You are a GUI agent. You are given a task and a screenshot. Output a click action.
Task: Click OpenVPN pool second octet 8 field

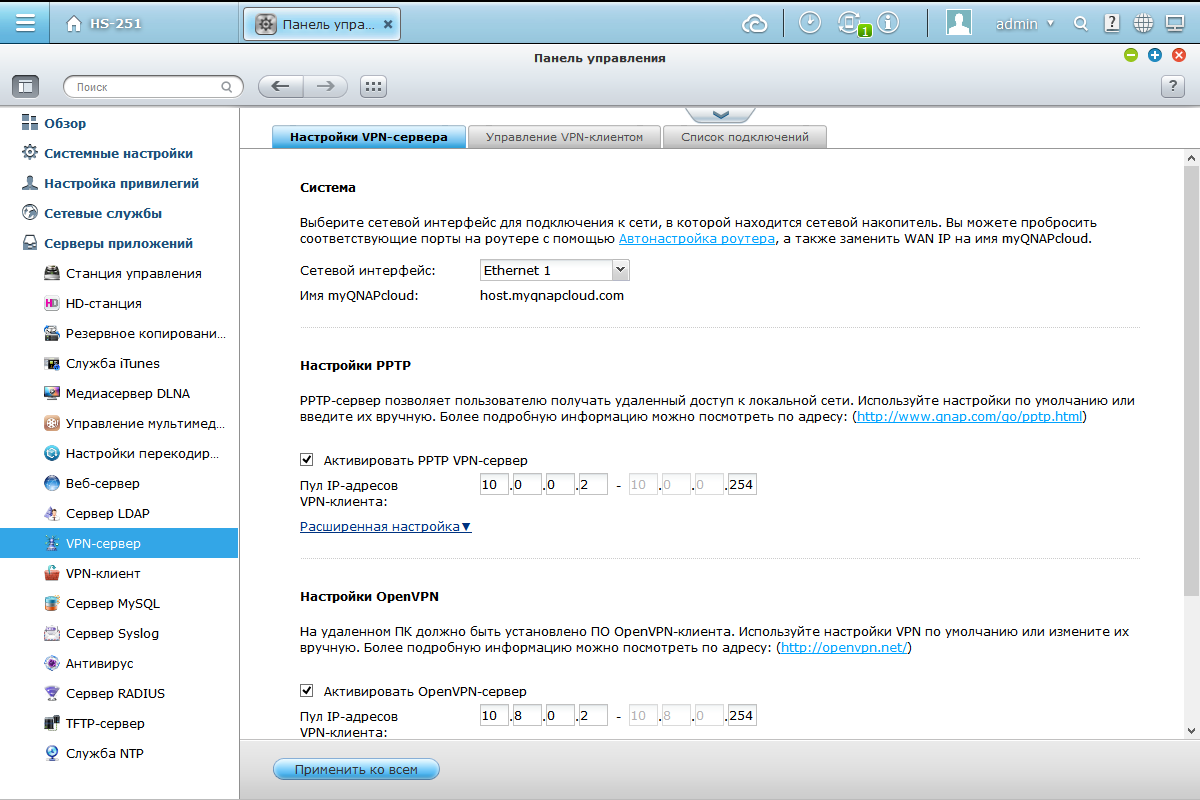pos(527,716)
